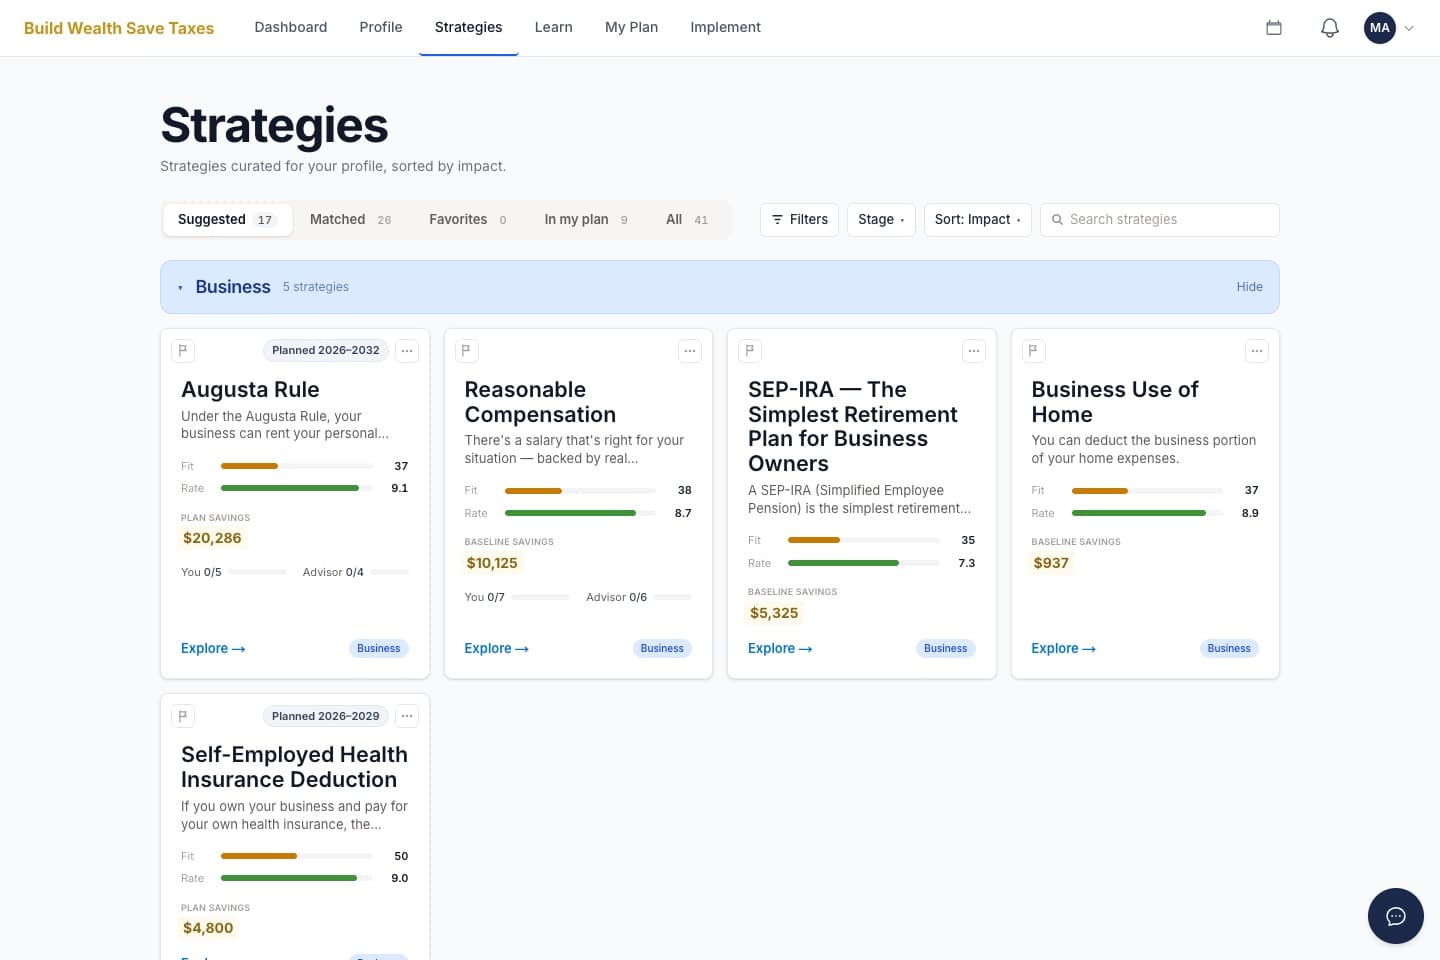Click the Business Use of Home title
This screenshot has width=1440, height=960.
[x=1114, y=402]
